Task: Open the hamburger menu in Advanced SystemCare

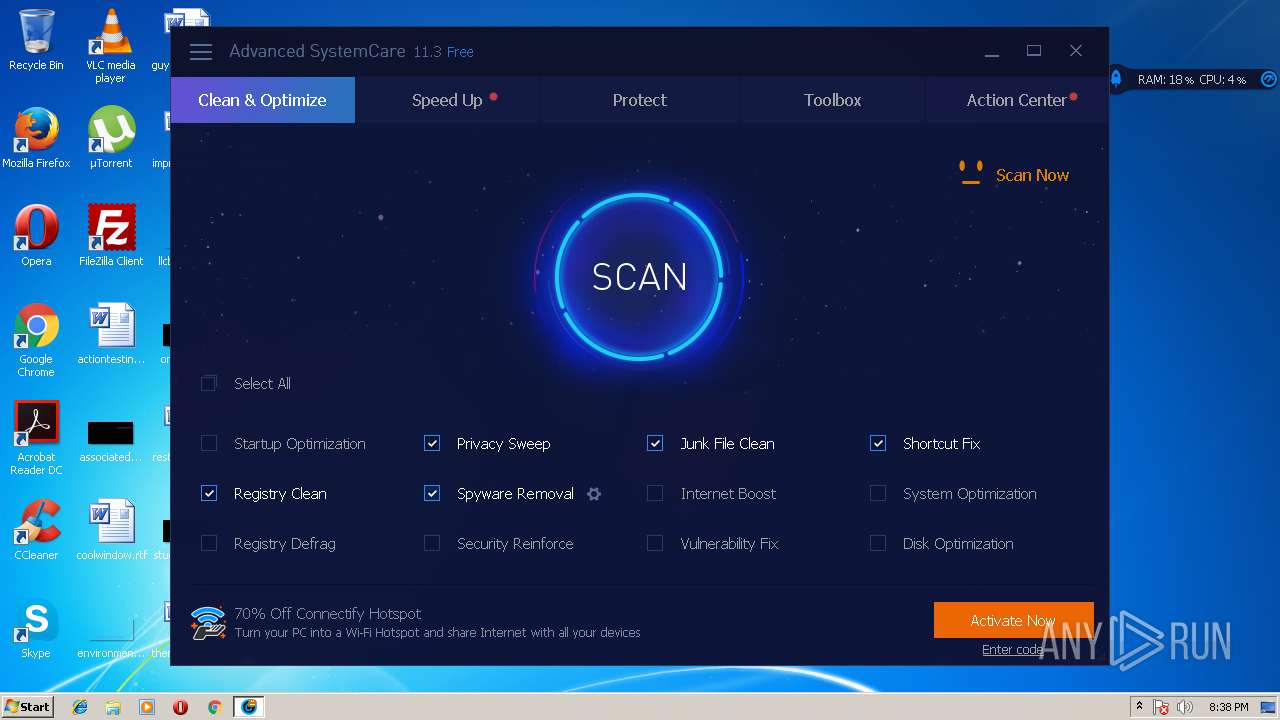Action: coord(201,52)
